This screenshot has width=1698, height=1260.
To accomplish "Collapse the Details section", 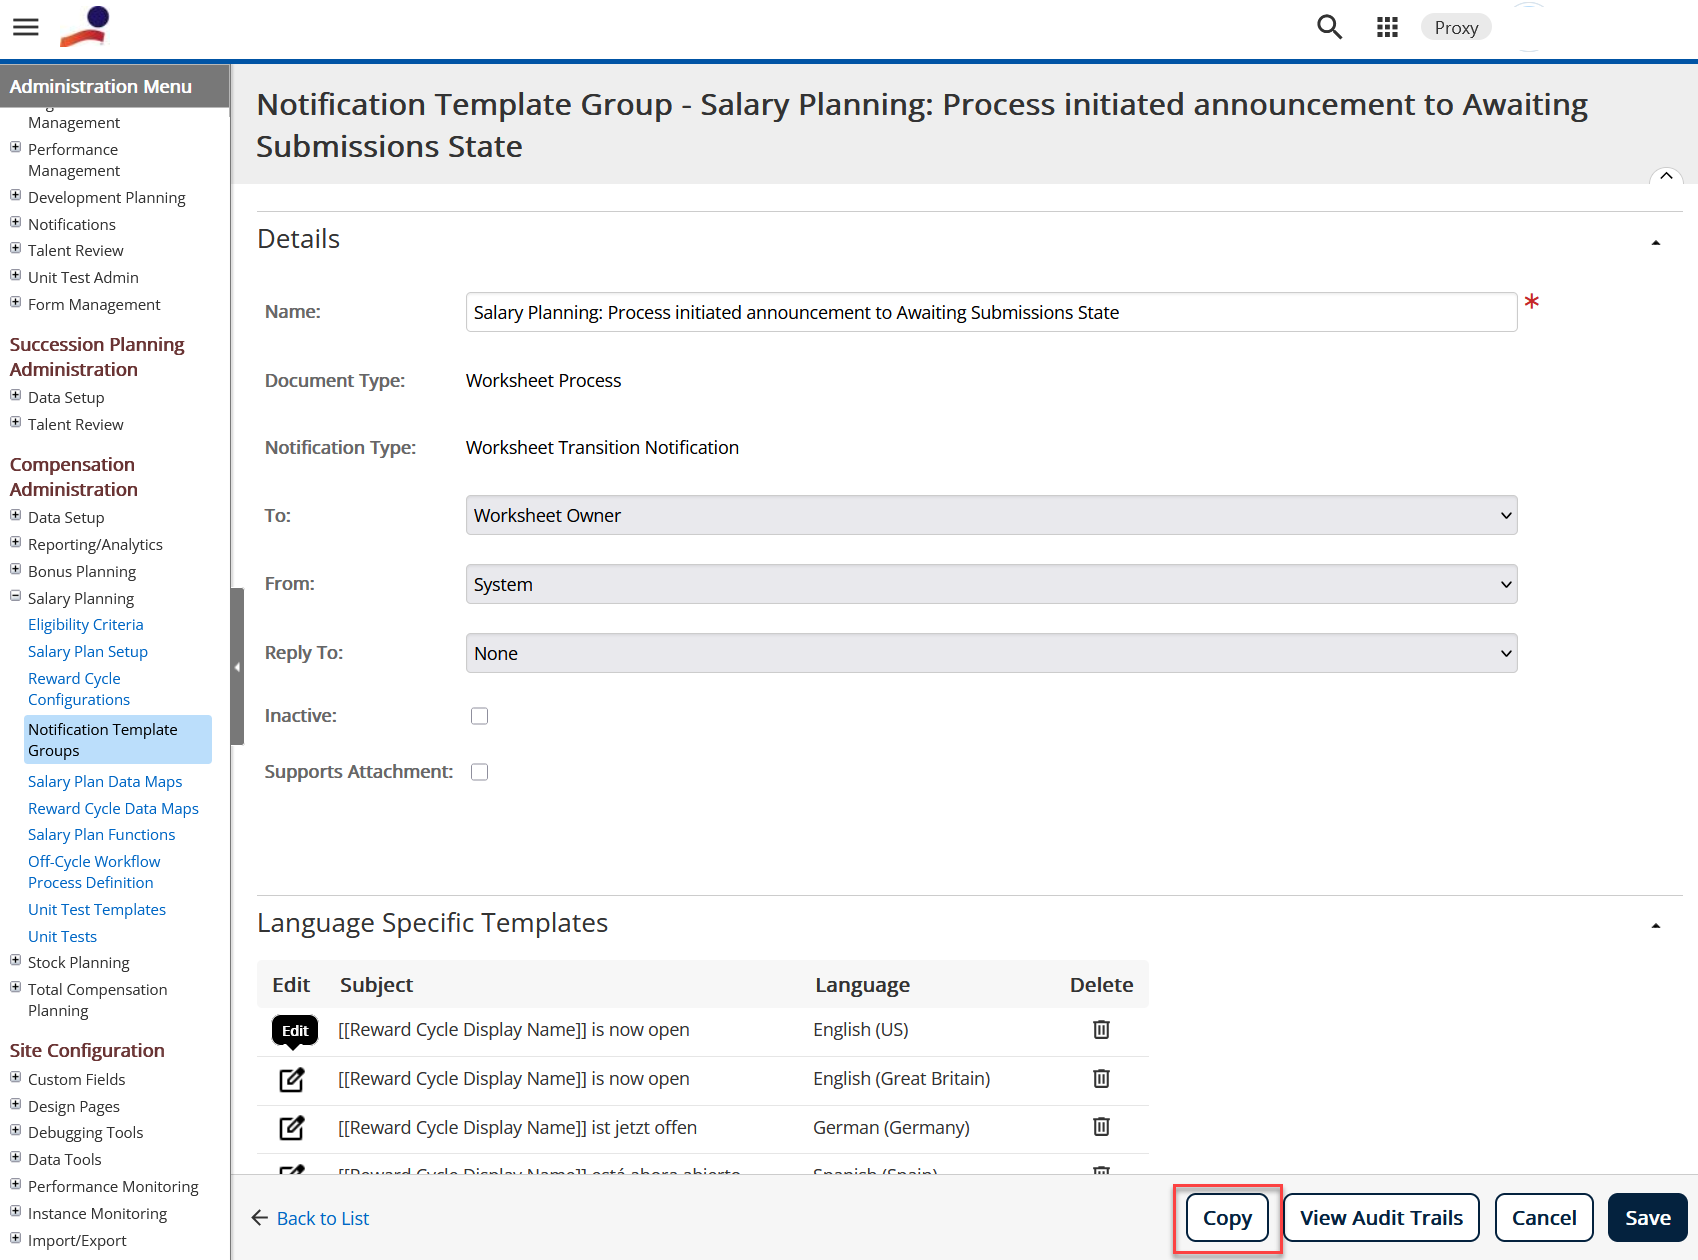I will pos(1656,243).
